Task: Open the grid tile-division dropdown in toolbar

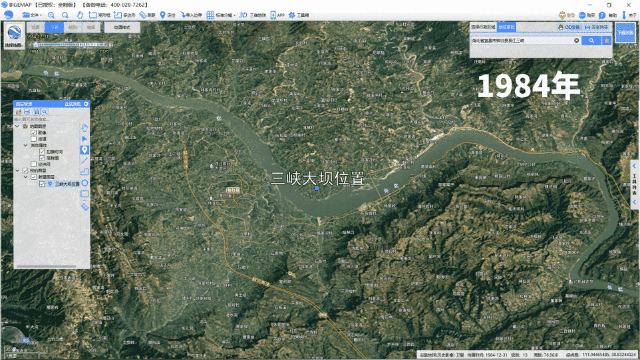Action: point(220,15)
